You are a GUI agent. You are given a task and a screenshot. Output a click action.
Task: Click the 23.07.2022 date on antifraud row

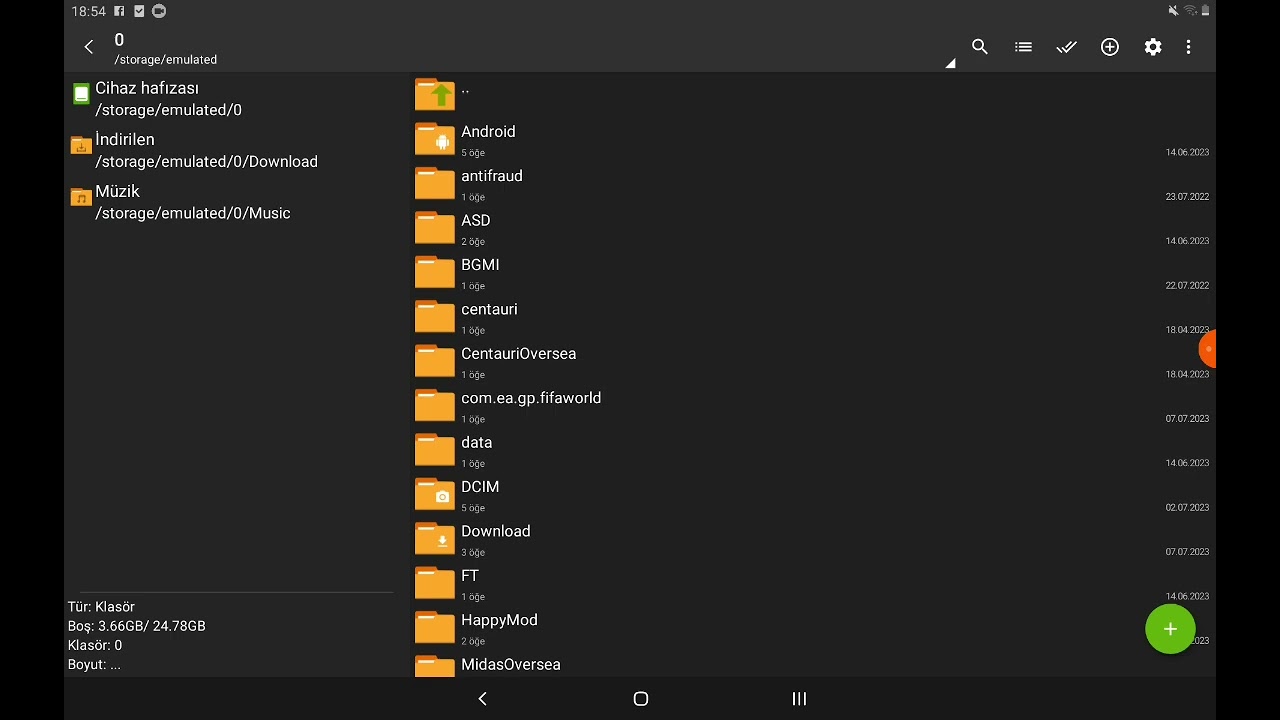point(1187,197)
